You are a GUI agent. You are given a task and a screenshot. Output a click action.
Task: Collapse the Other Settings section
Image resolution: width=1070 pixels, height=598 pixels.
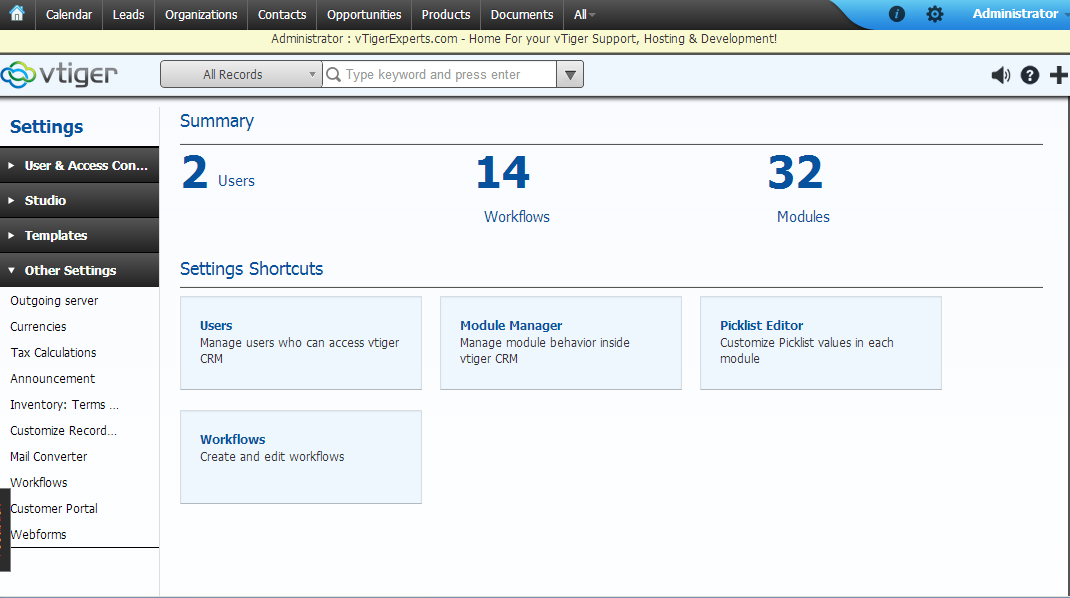(x=80, y=271)
